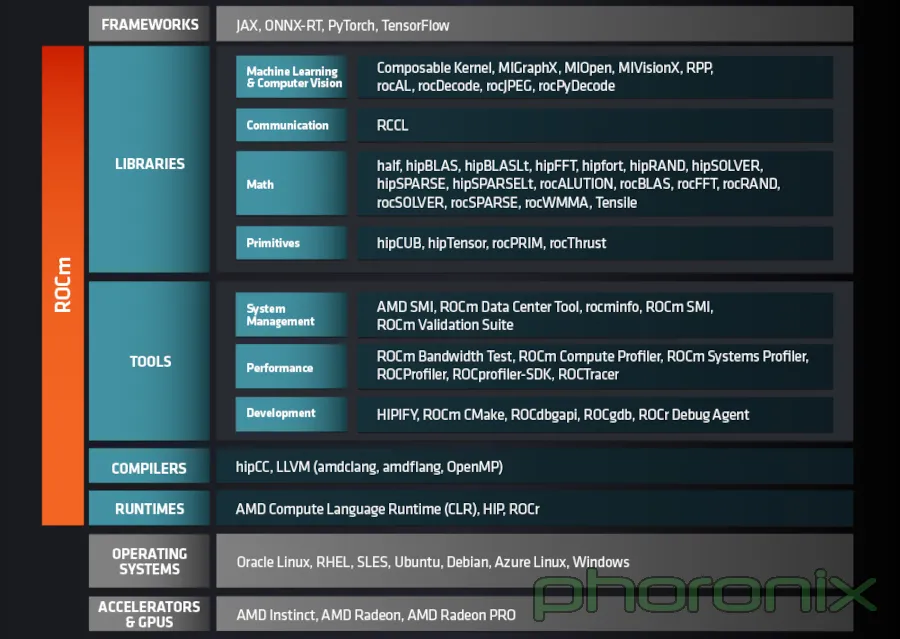Image resolution: width=900 pixels, height=639 pixels.
Task: Open the Math libraries section
Action: point(291,184)
